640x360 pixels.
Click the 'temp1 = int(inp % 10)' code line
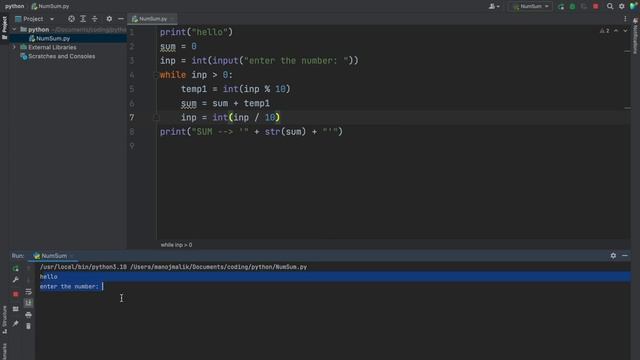tap(236, 89)
